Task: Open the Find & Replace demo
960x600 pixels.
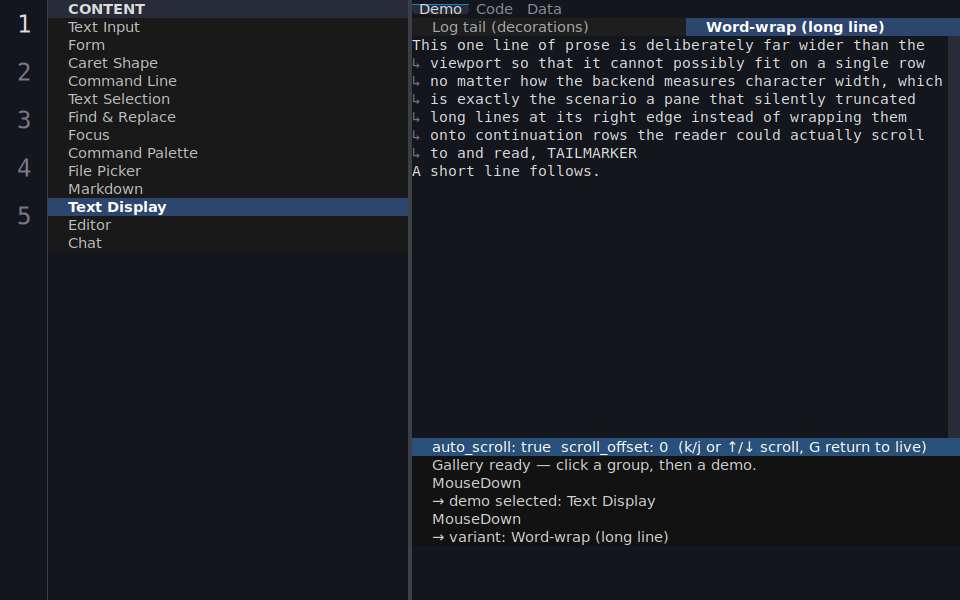Action: tap(228, 117)
